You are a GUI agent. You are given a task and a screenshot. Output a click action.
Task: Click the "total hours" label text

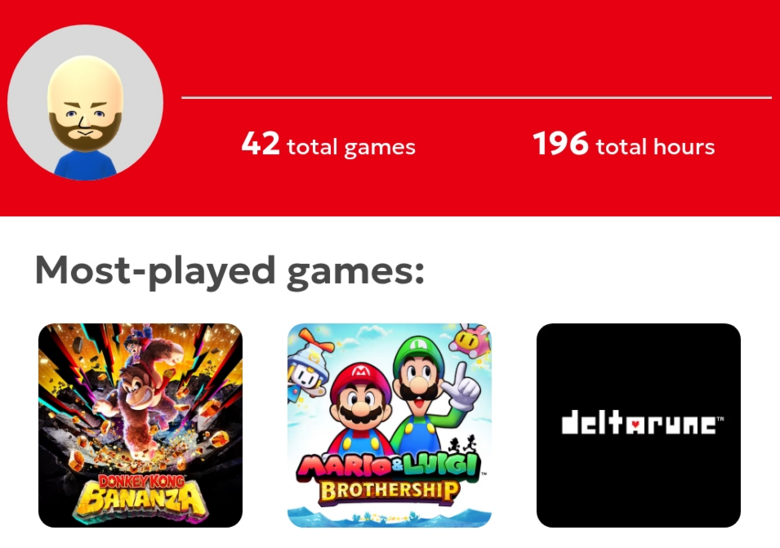[x=655, y=148]
